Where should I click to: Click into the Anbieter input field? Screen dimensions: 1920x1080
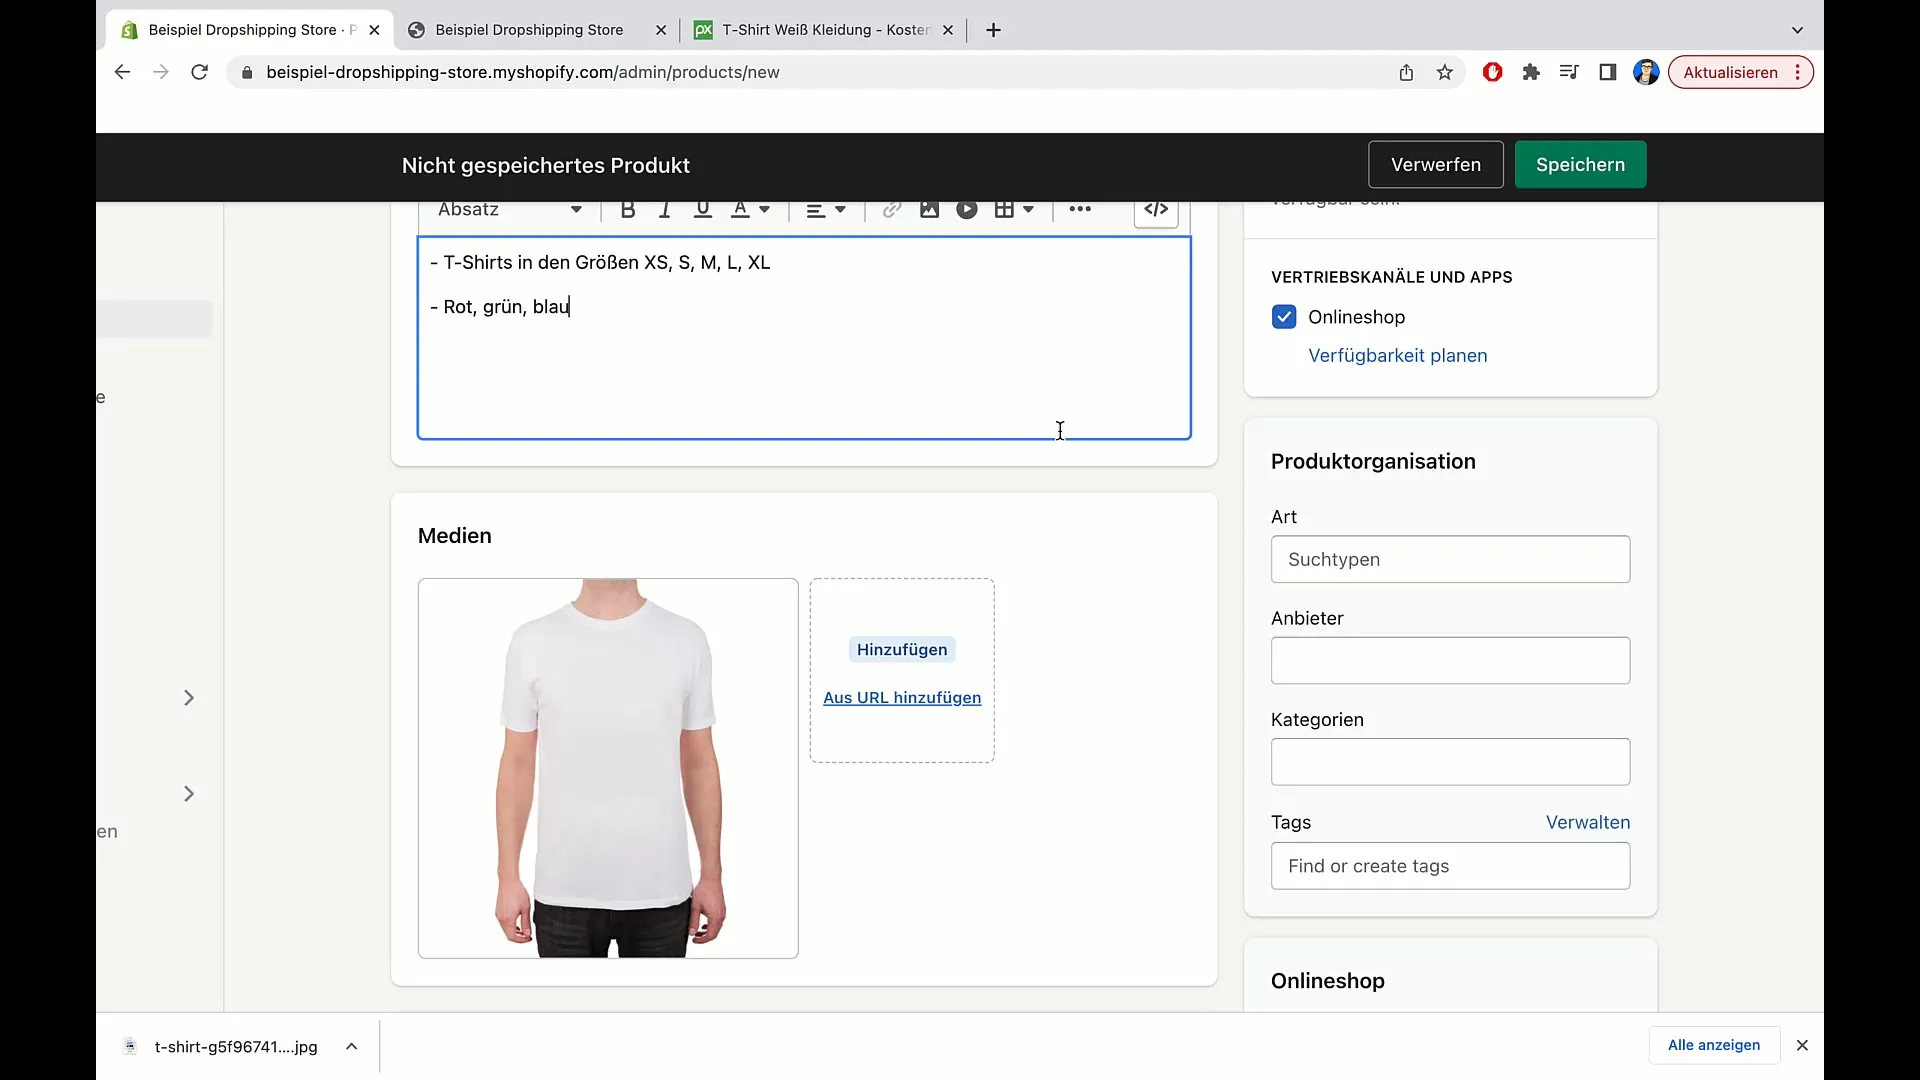[x=1450, y=661]
